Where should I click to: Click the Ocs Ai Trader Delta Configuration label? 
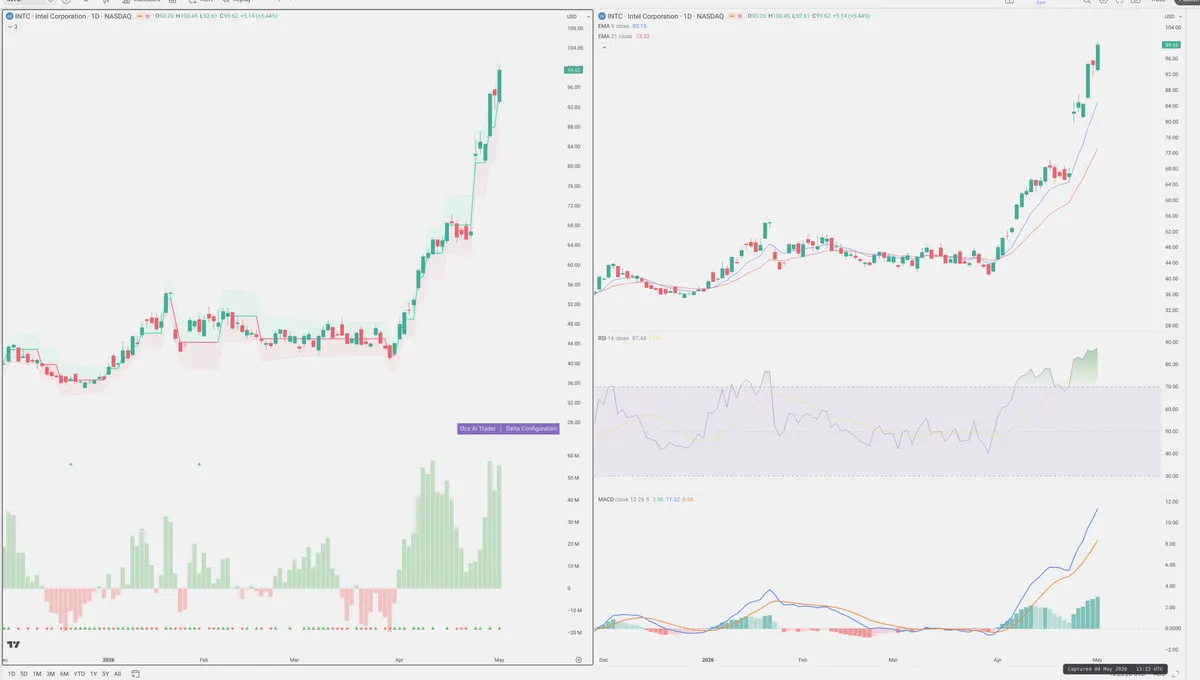pos(508,428)
